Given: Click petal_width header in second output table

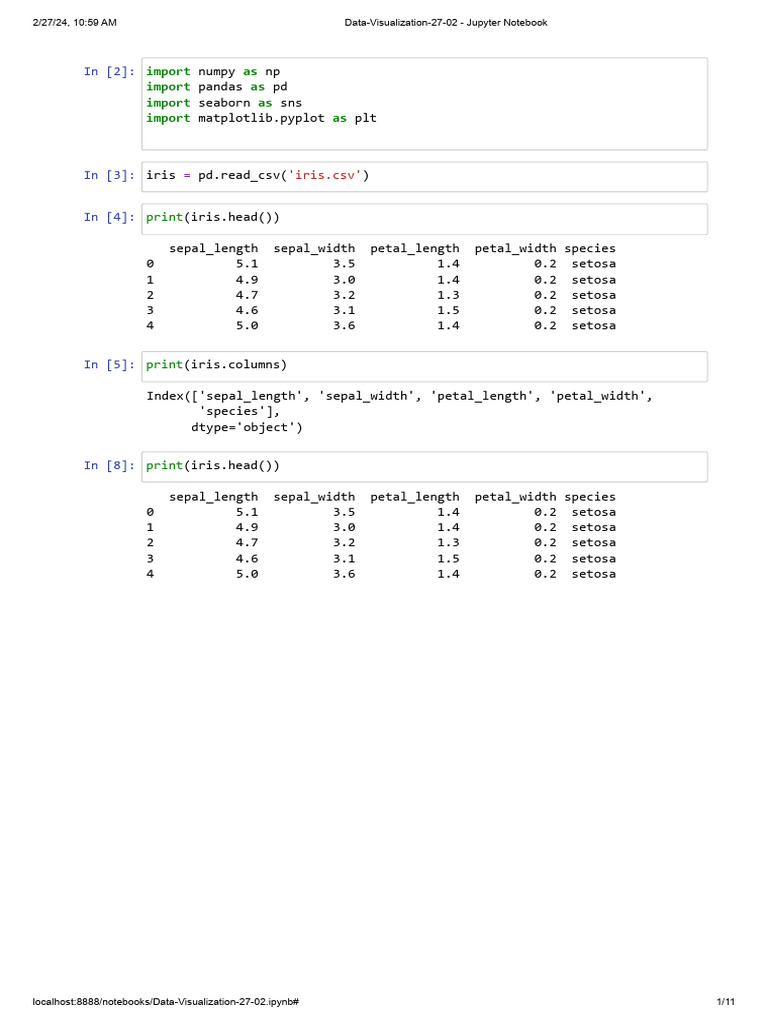Looking at the screenshot, I should pyautogui.click(x=515, y=497).
